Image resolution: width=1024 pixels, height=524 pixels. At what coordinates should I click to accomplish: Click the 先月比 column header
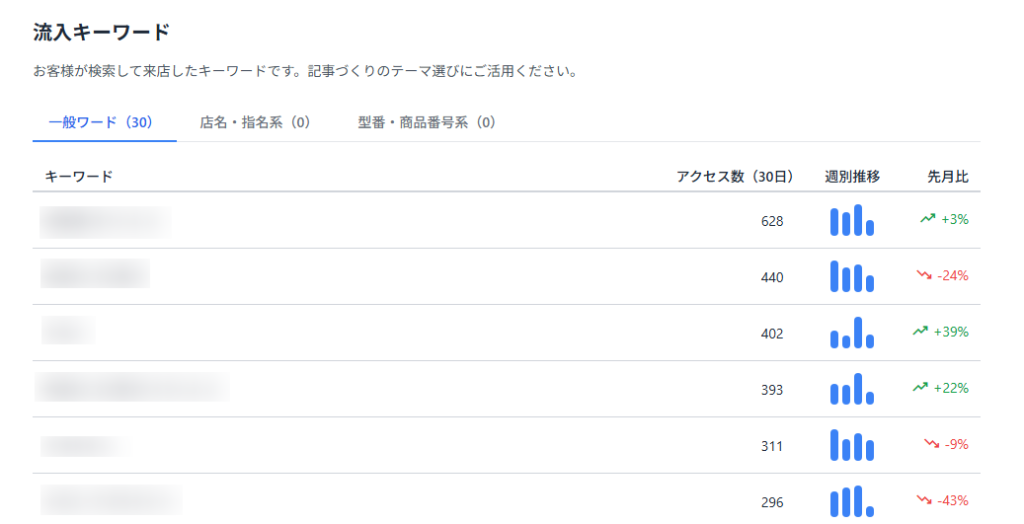click(948, 176)
